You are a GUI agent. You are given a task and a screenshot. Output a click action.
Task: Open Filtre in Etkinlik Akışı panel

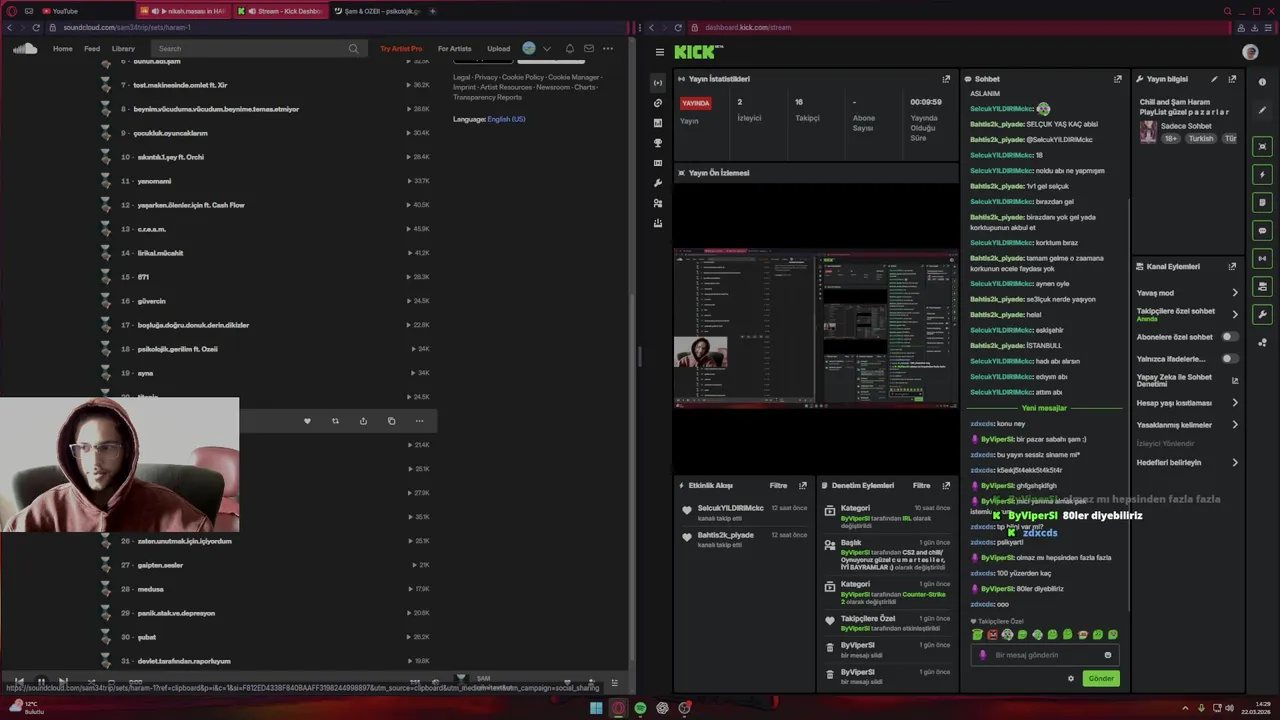pyautogui.click(x=778, y=485)
